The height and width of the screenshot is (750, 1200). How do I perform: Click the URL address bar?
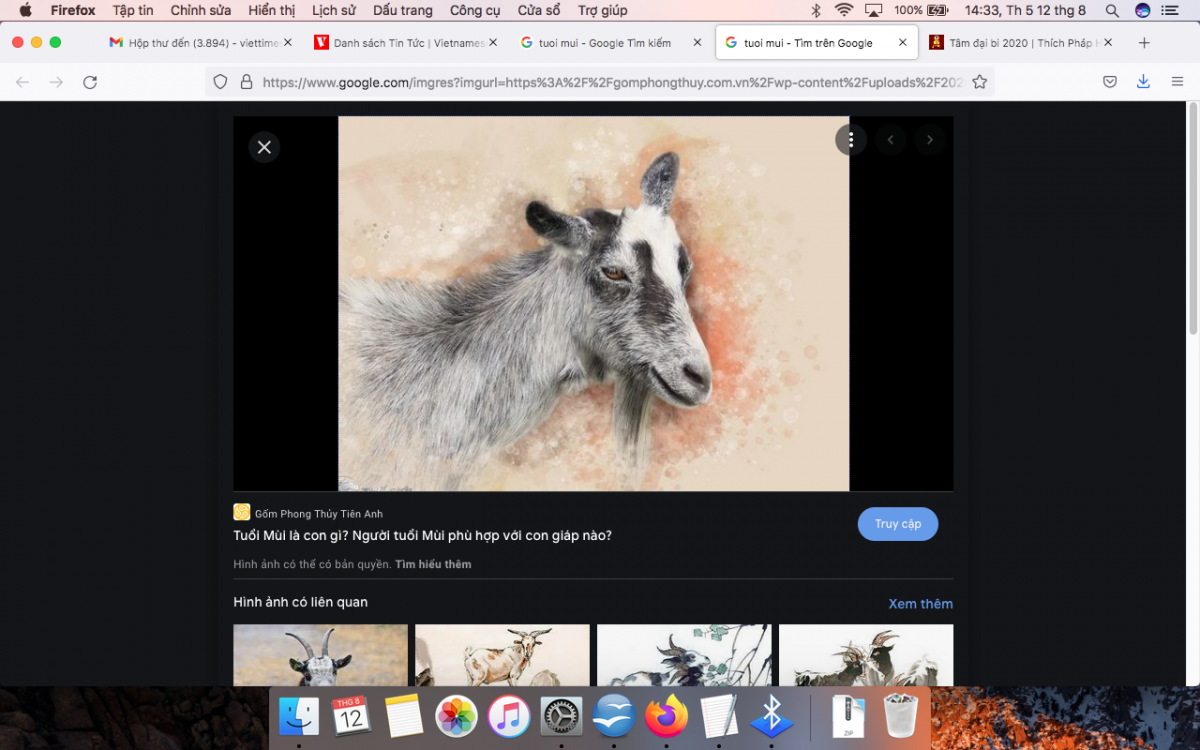(x=610, y=82)
